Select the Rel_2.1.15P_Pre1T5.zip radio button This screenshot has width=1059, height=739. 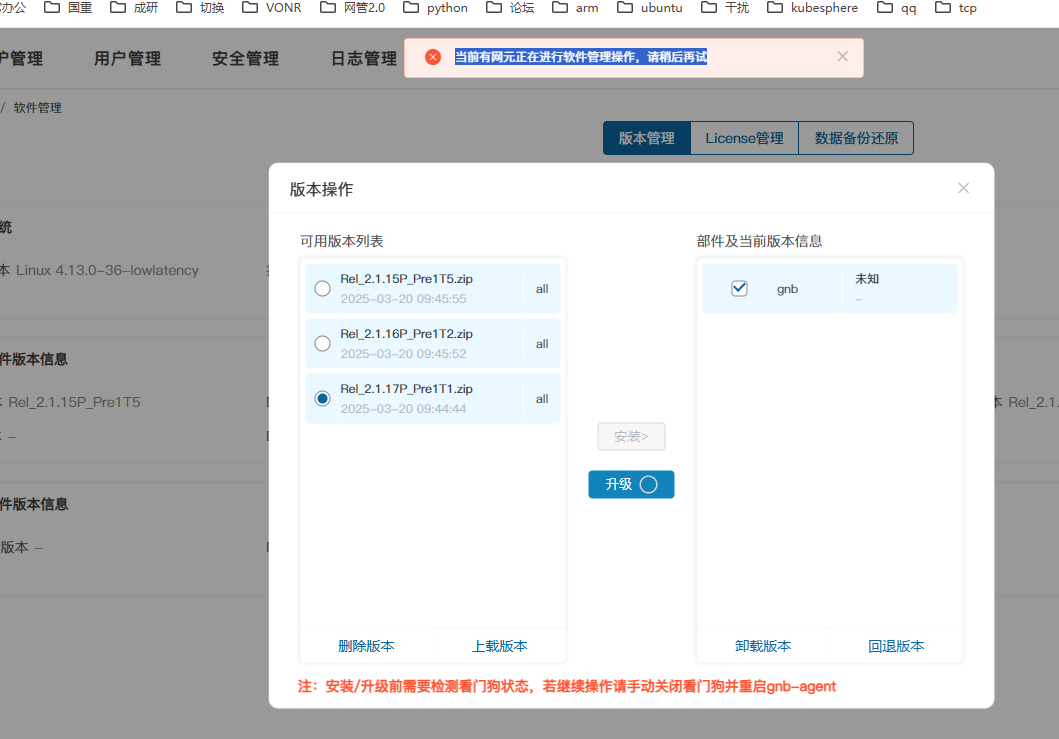pos(322,289)
